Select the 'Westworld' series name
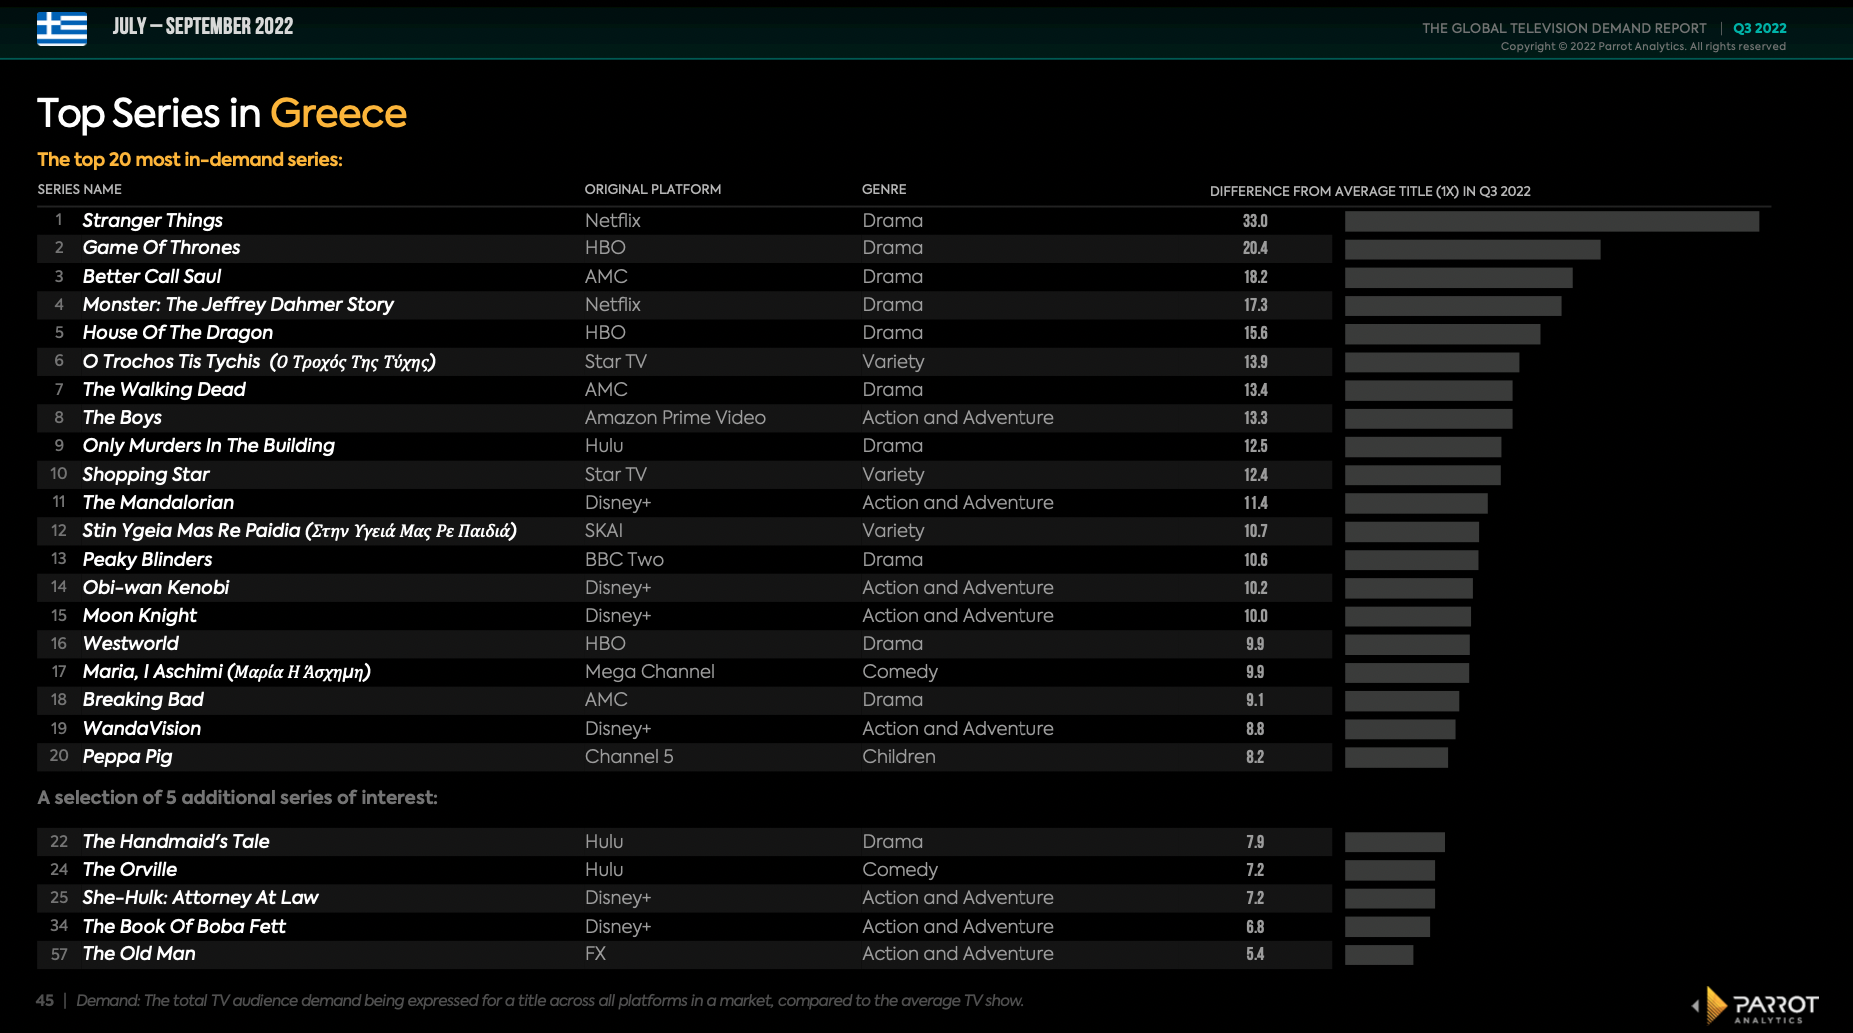The width and height of the screenshot is (1853, 1033). 131,643
